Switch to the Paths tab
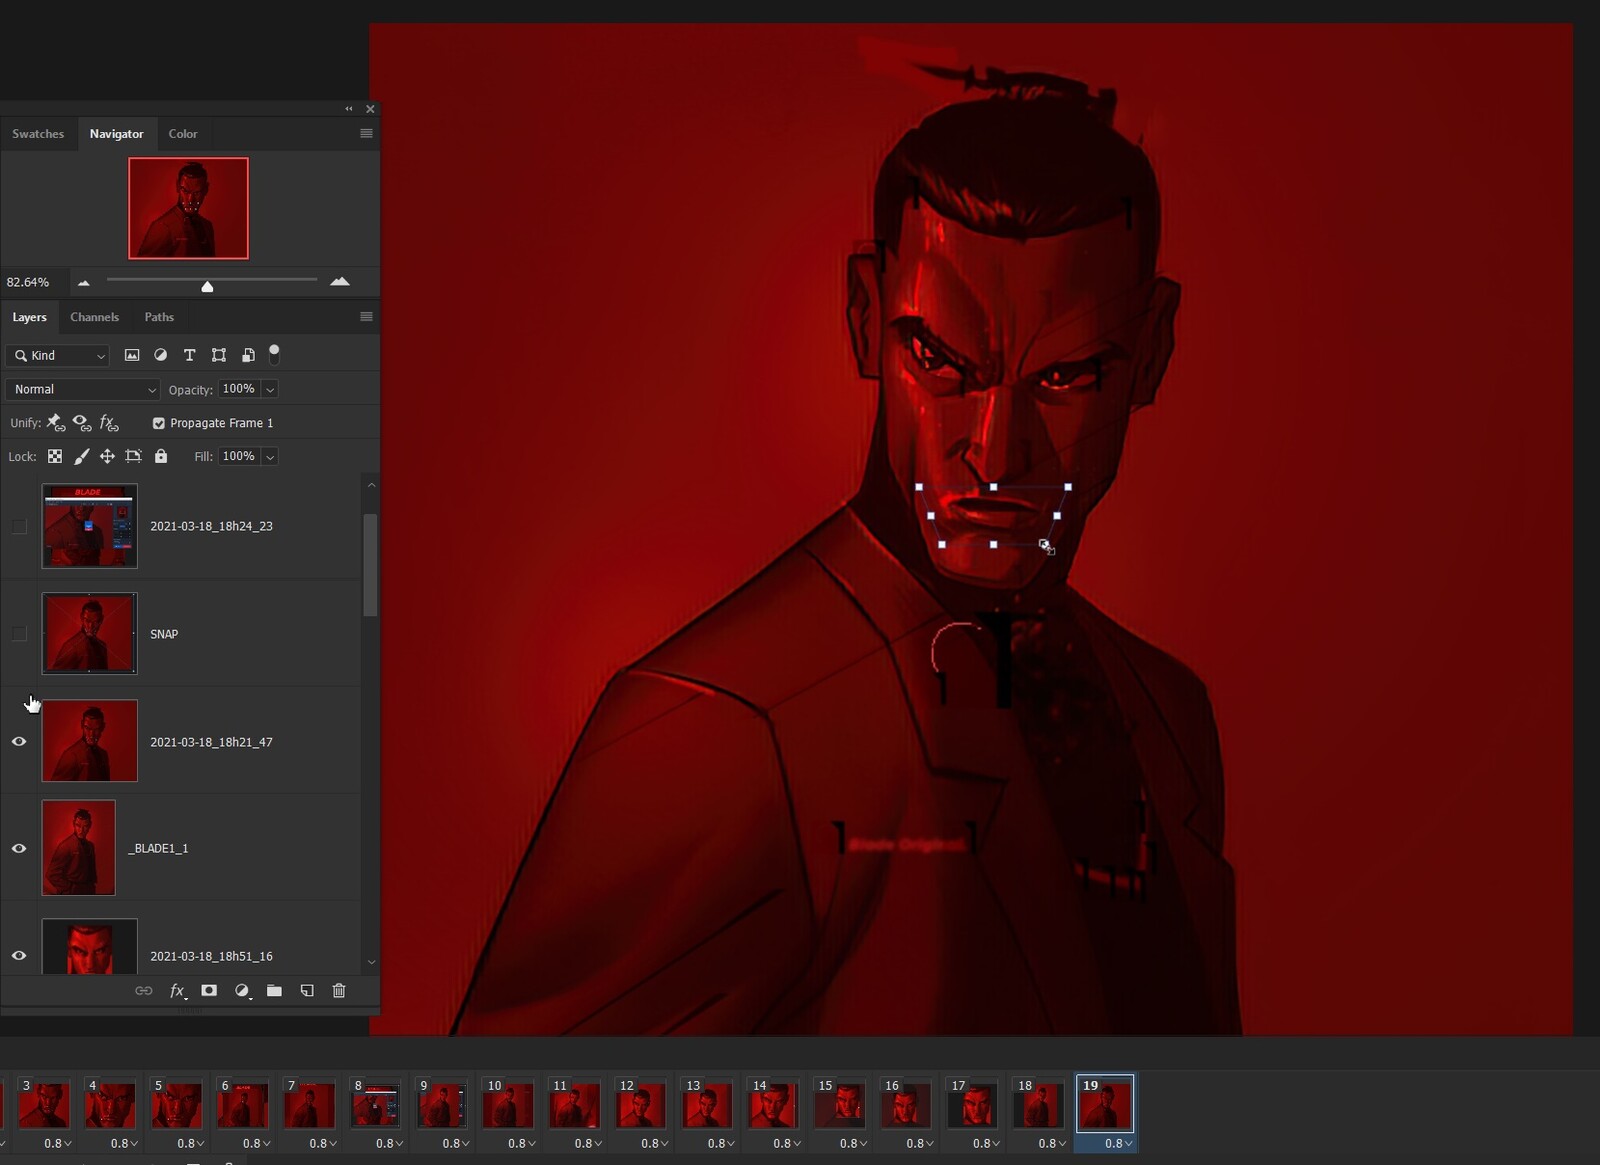Image resolution: width=1600 pixels, height=1165 pixels. click(159, 317)
